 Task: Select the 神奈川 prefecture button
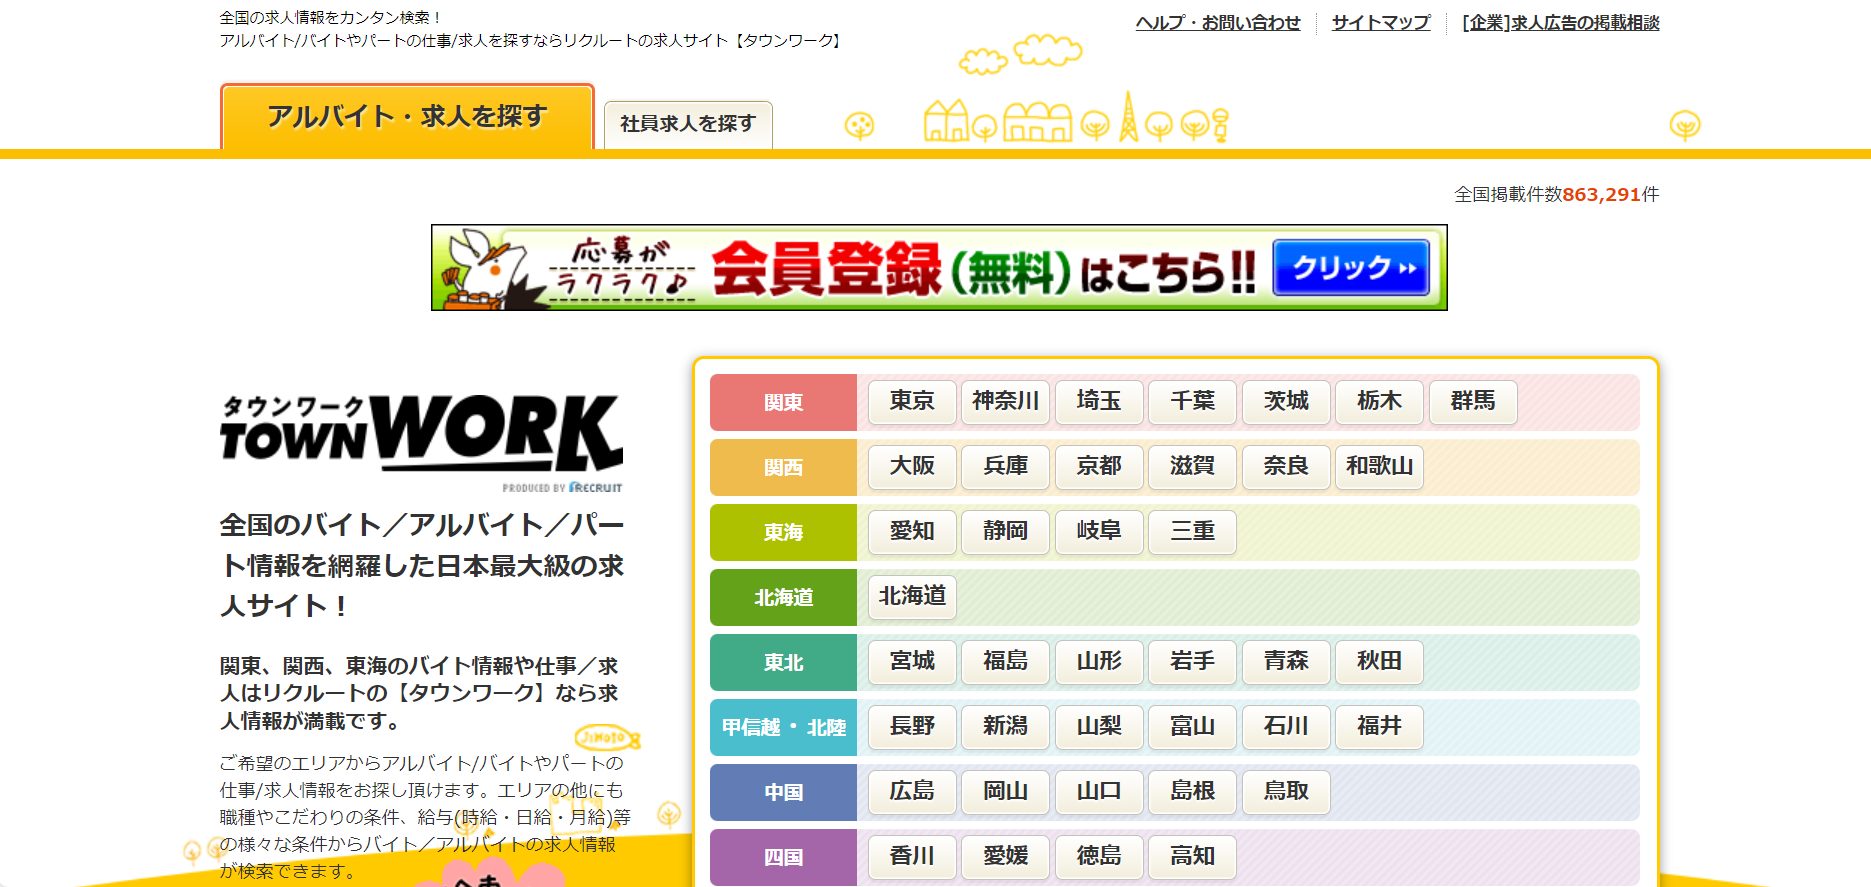pos(1005,402)
